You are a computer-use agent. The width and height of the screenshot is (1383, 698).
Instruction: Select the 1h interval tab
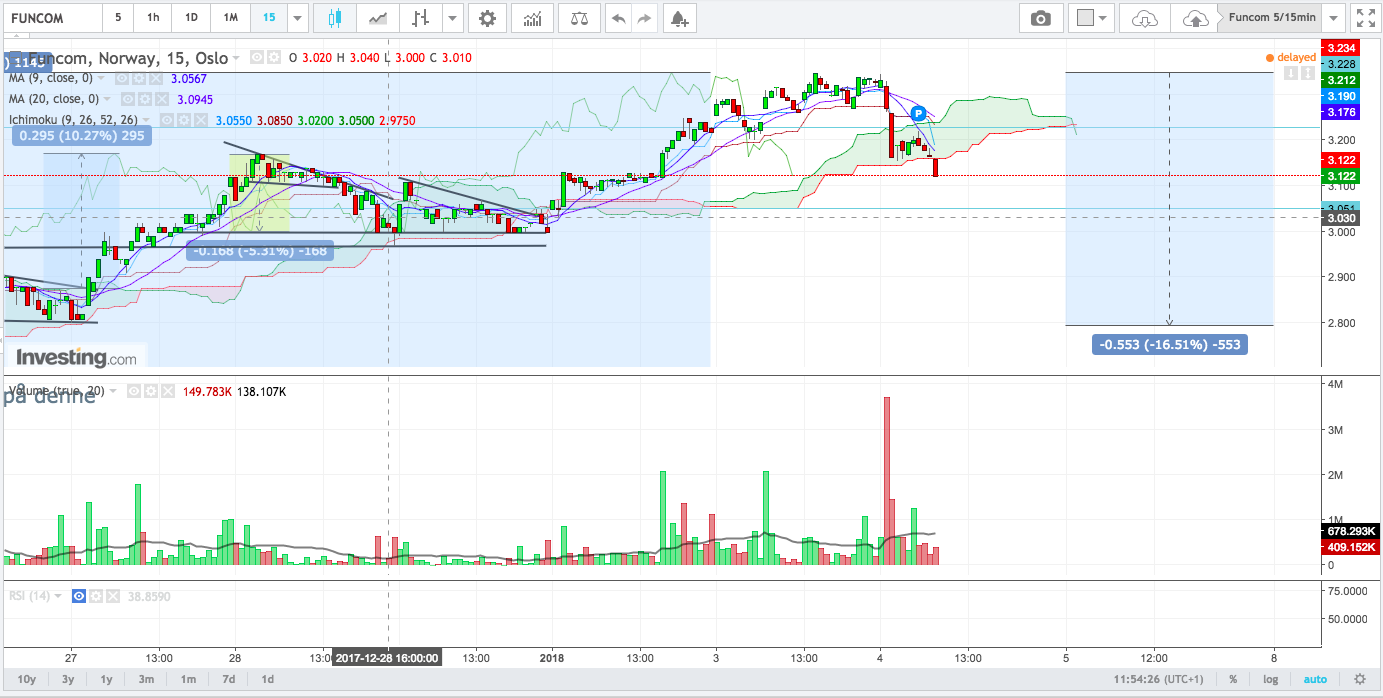click(152, 18)
